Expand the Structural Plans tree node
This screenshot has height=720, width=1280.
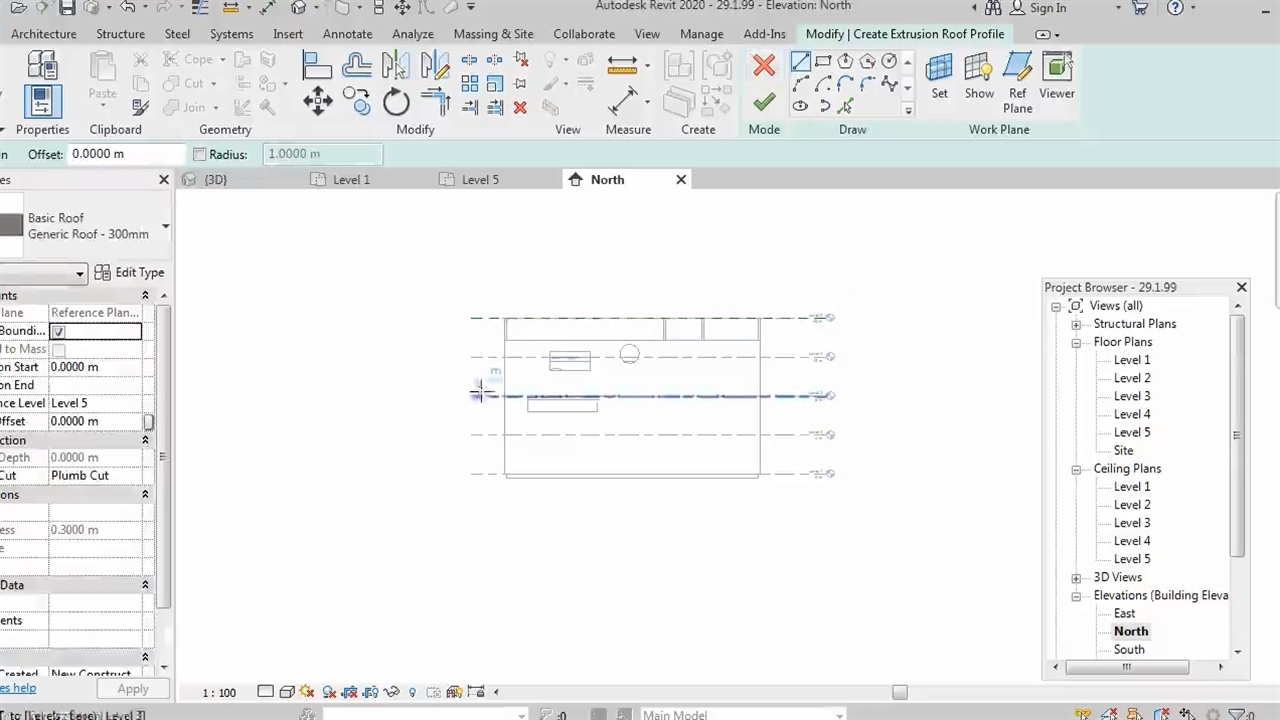pyautogui.click(x=1076, y=325)
